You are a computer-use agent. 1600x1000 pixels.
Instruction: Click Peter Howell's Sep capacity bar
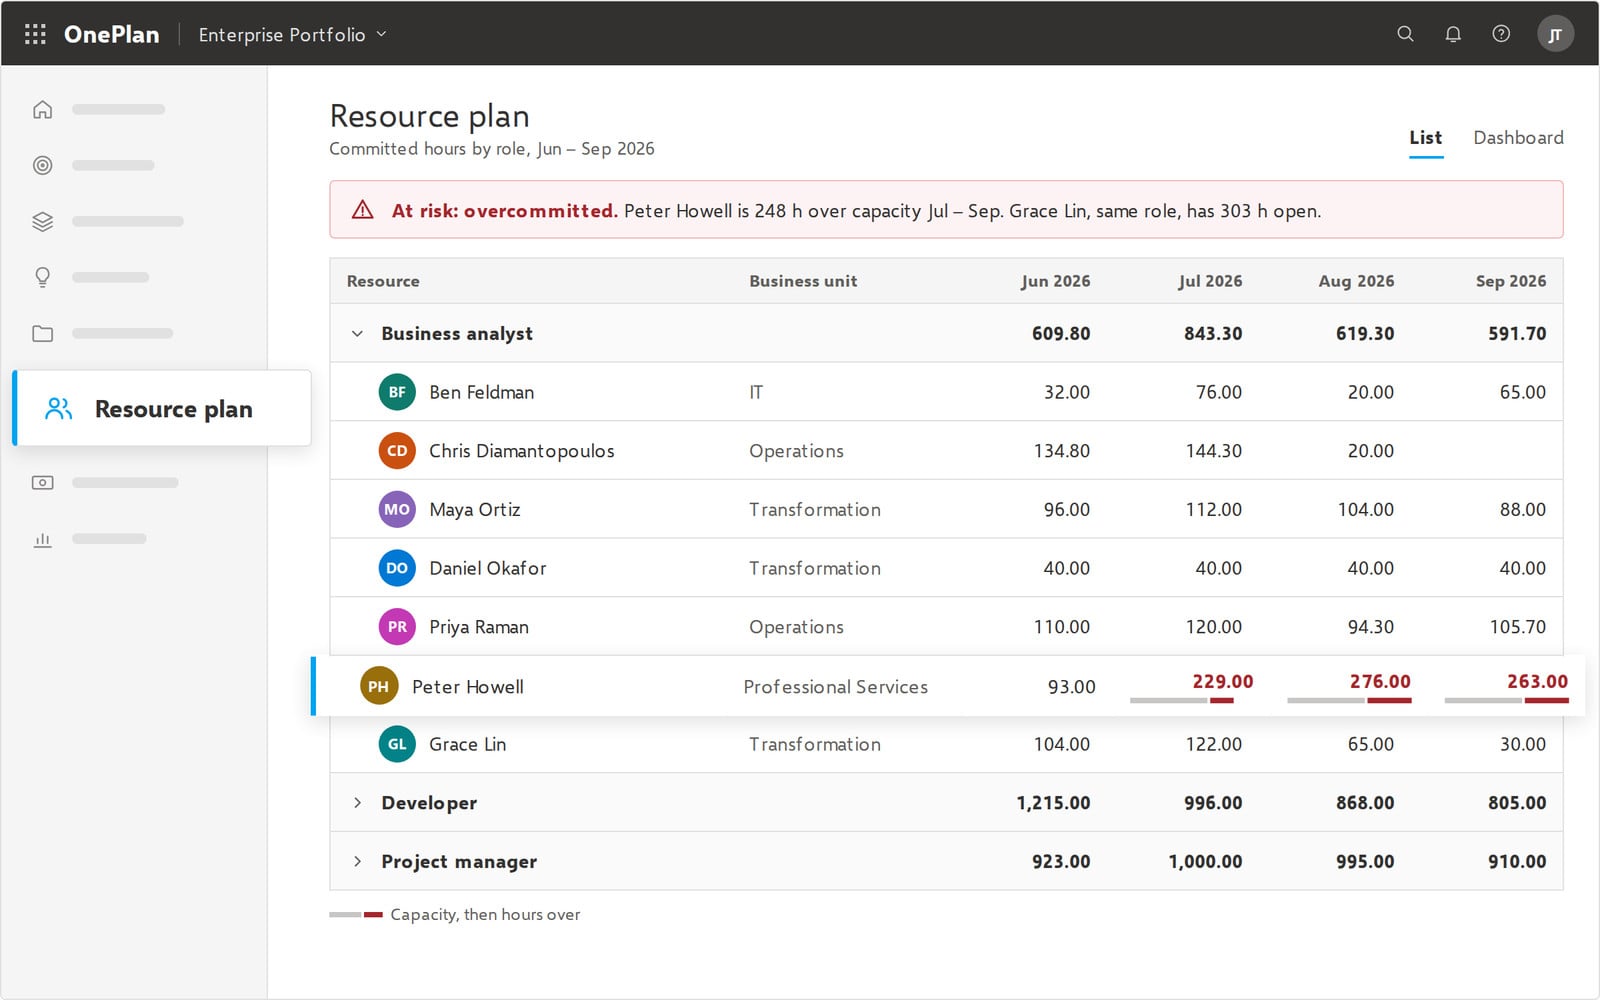(x=1507, y=701)
